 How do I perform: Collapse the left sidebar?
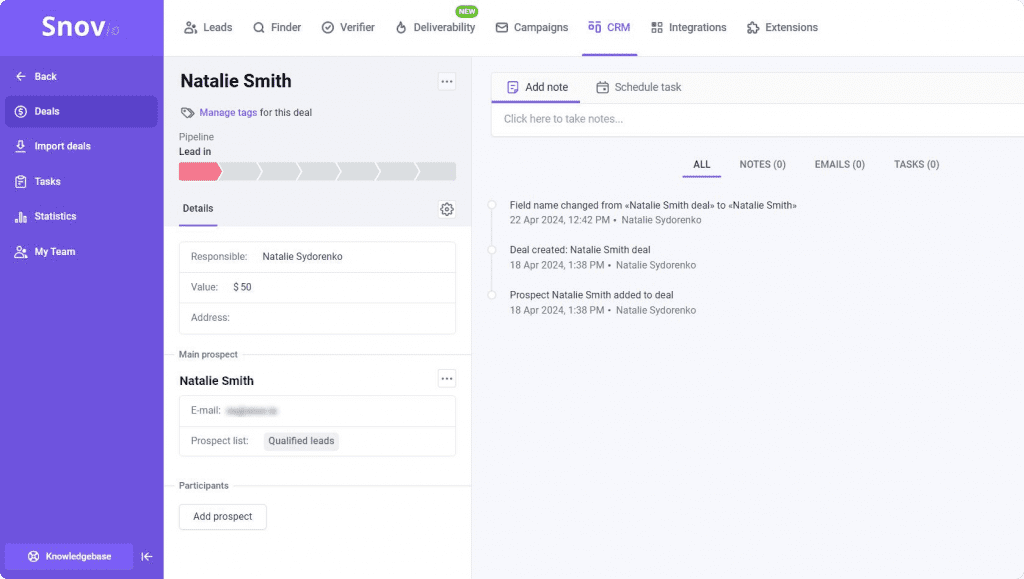[x=146, y=556]
